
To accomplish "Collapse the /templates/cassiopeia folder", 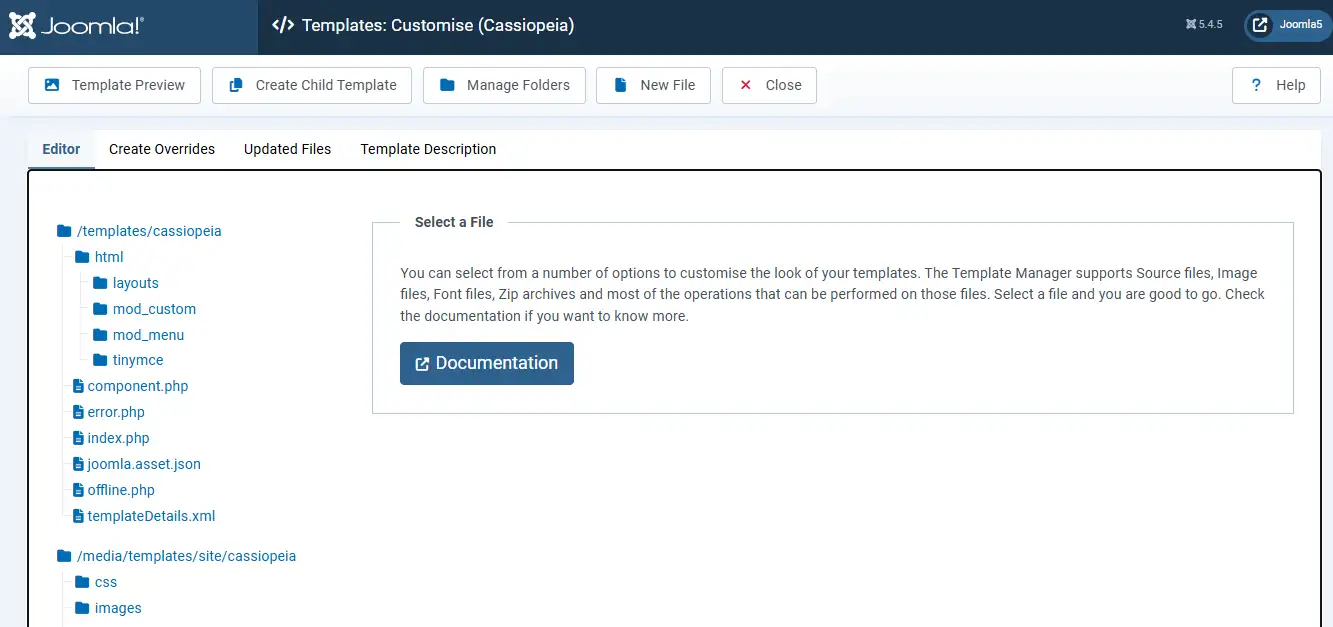I will [149, 231].
